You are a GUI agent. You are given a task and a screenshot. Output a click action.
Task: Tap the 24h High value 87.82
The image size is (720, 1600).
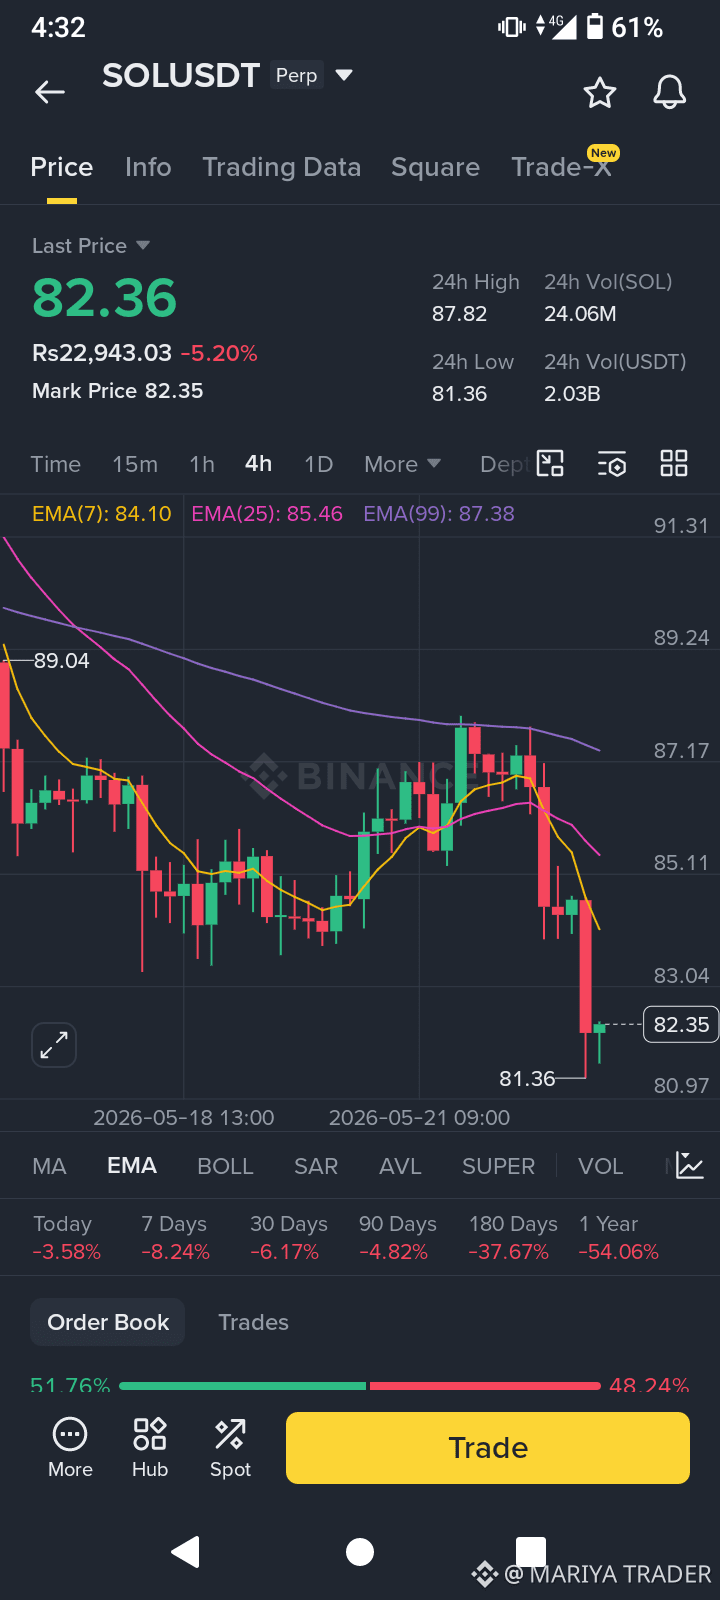point(459,314)
